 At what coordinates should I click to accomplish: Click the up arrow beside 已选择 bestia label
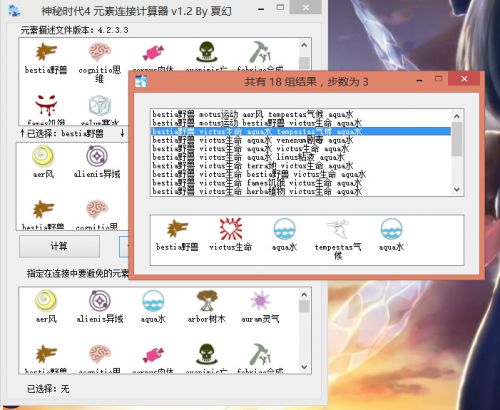click(22, 134)
